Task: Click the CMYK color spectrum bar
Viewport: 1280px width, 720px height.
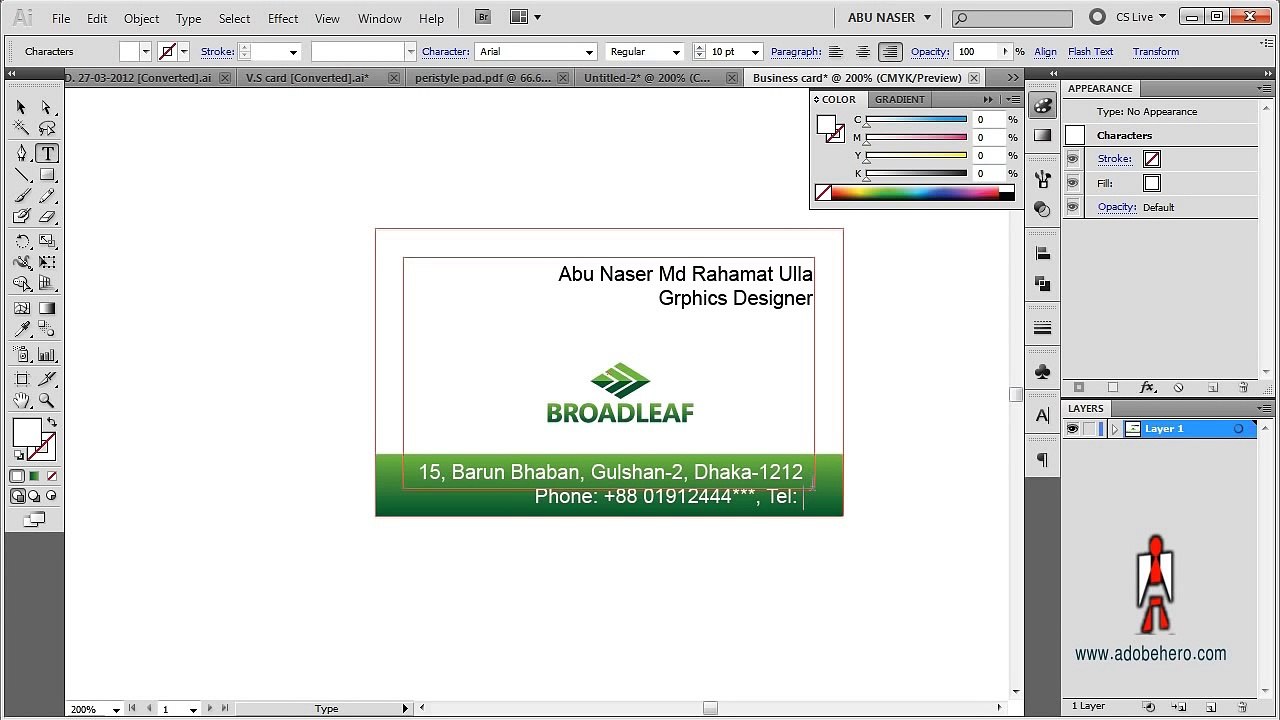Action: [x=914, y=193]
